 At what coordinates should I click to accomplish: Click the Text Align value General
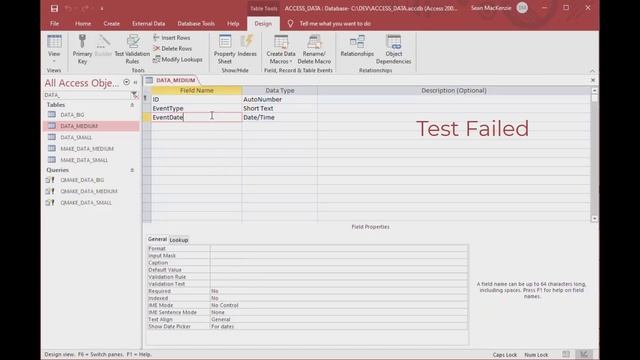339,319
